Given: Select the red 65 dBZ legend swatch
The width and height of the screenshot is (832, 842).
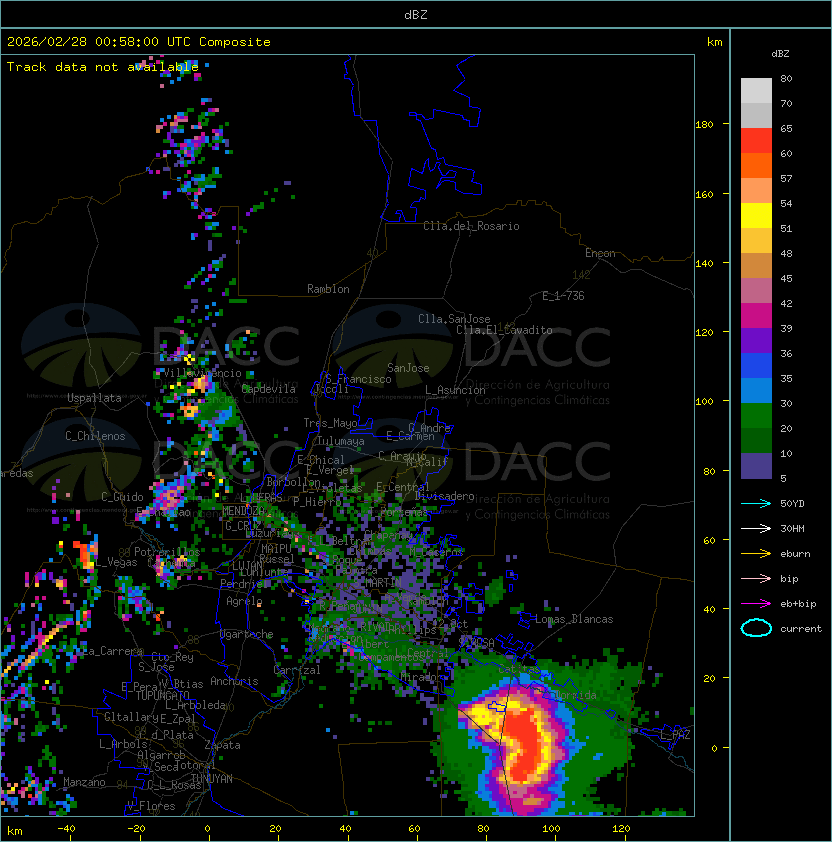Looking at the screenshot, I should tap(756, 141).
